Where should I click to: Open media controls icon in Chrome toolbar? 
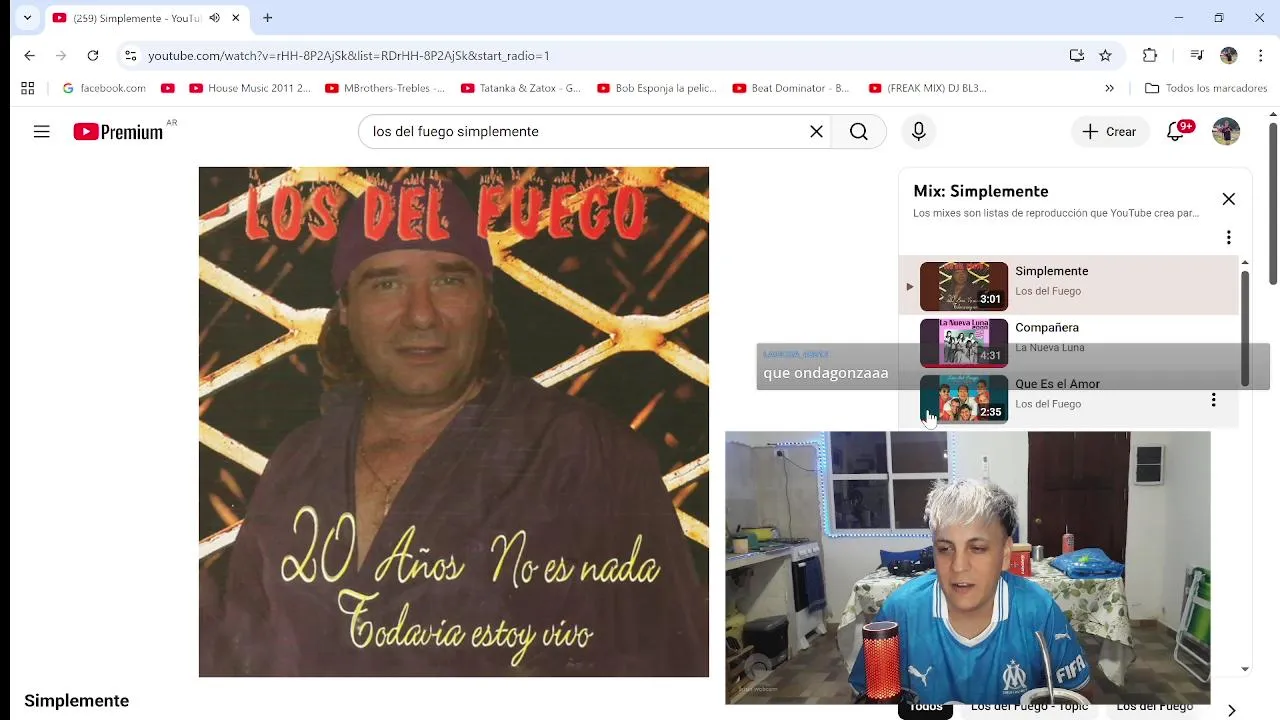point(1196,55)
